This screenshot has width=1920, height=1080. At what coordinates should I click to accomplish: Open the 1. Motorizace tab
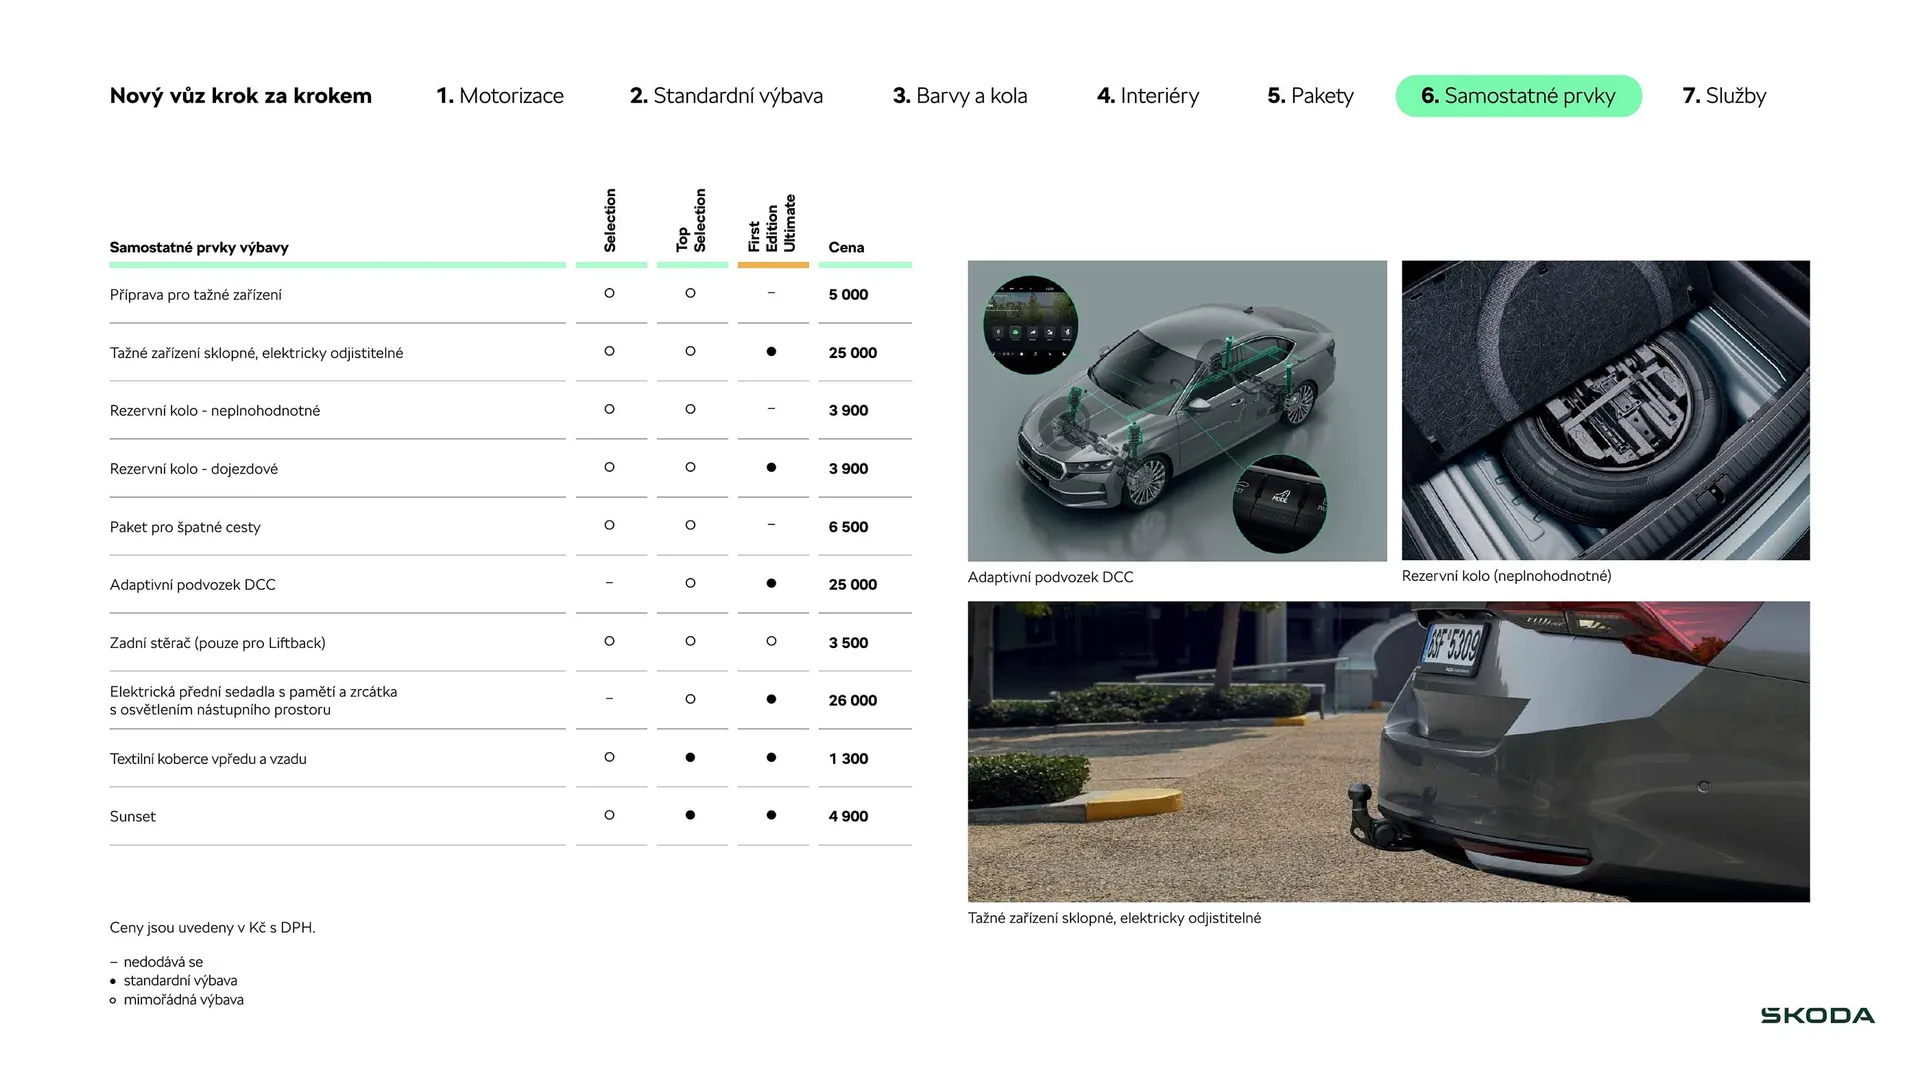pos(500,96)
